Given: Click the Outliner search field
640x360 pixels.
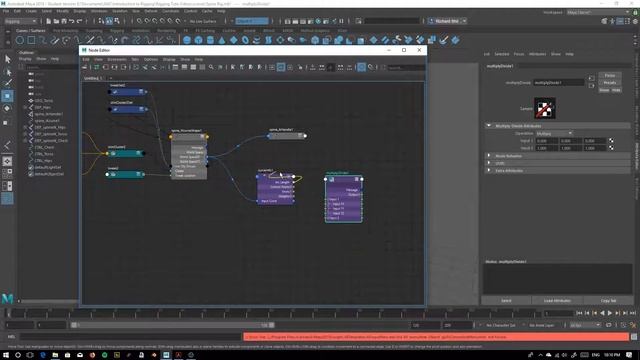Looking at the screenshot, I should click(50, 67).
